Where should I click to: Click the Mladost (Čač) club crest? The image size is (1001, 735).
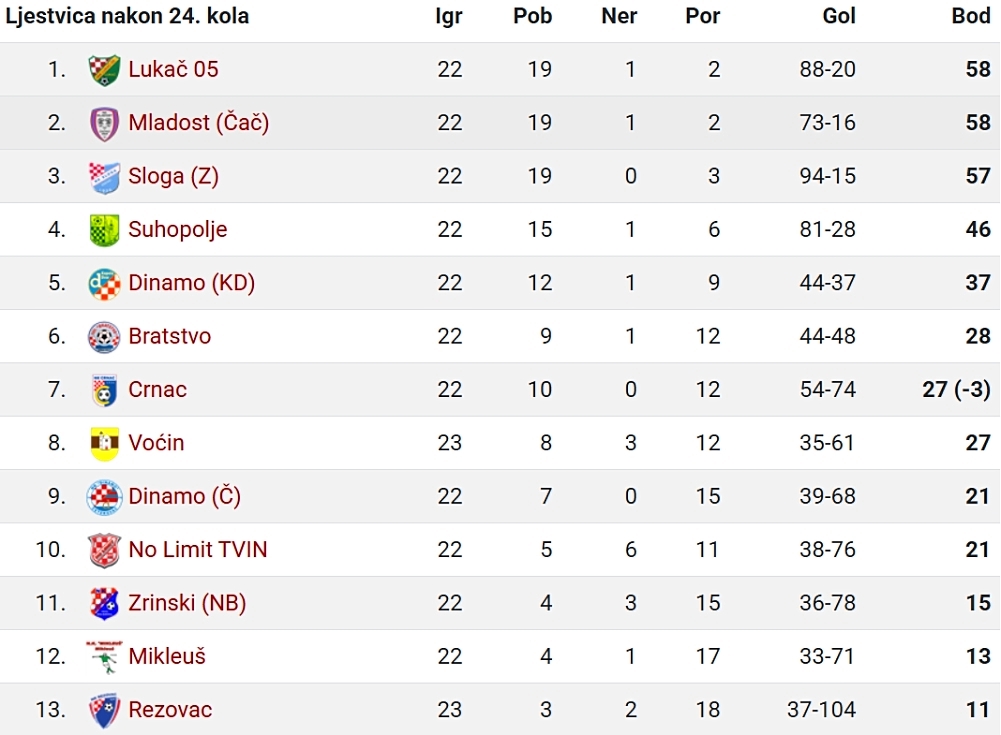coord(104,123)
